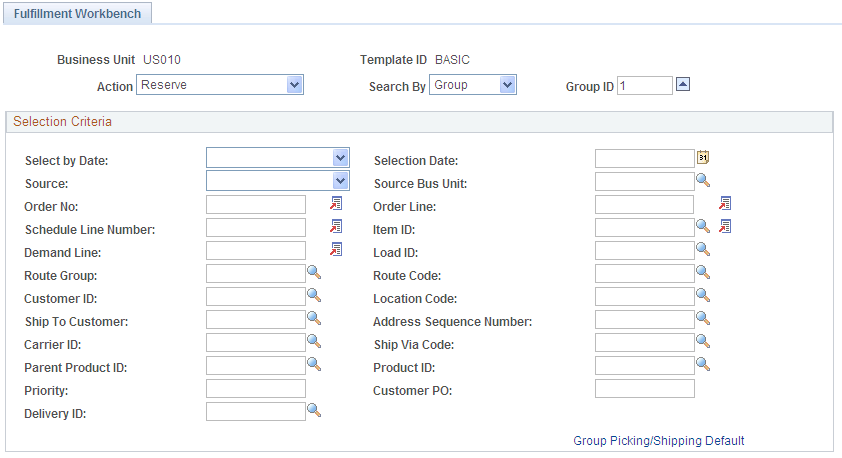Viewport: 842px width, 458px height.
Task: Open Schedule Line Number multi-value list icon
Action: (336, 227)
